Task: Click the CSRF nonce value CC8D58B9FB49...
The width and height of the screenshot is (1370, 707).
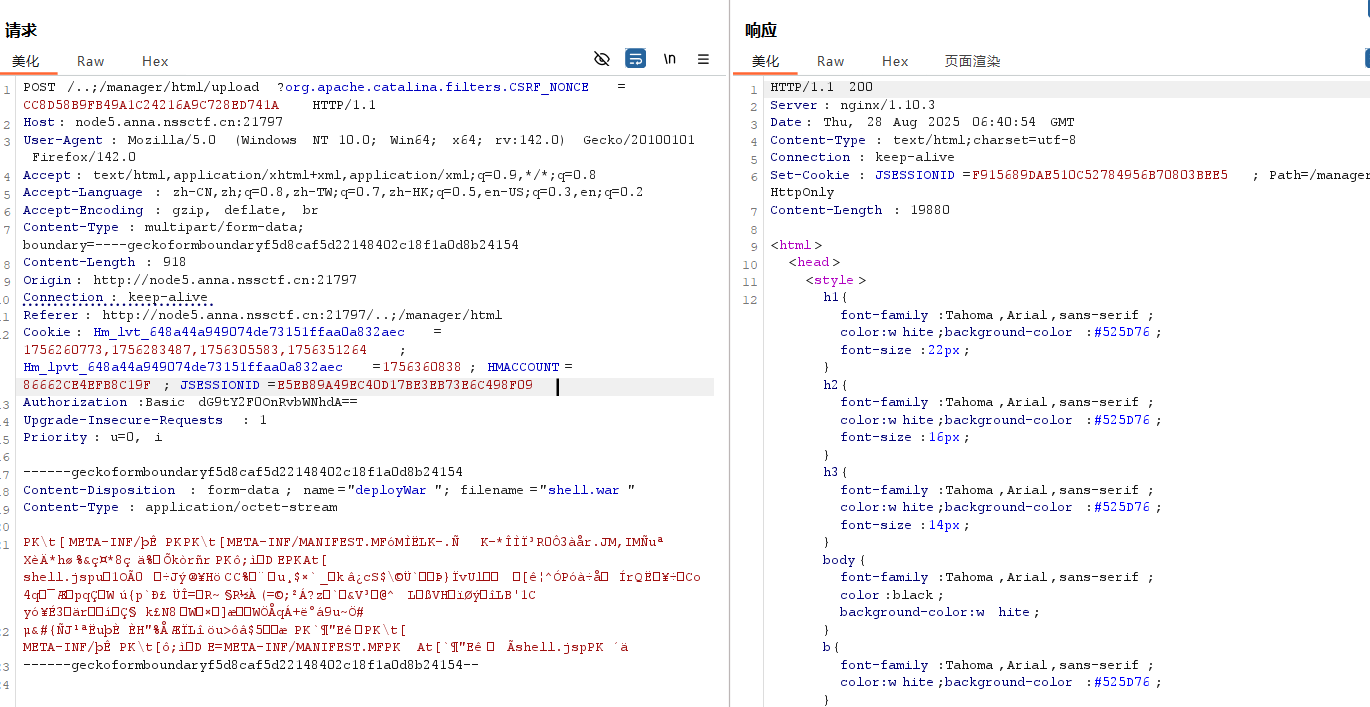Action: [x=151, y=105]
